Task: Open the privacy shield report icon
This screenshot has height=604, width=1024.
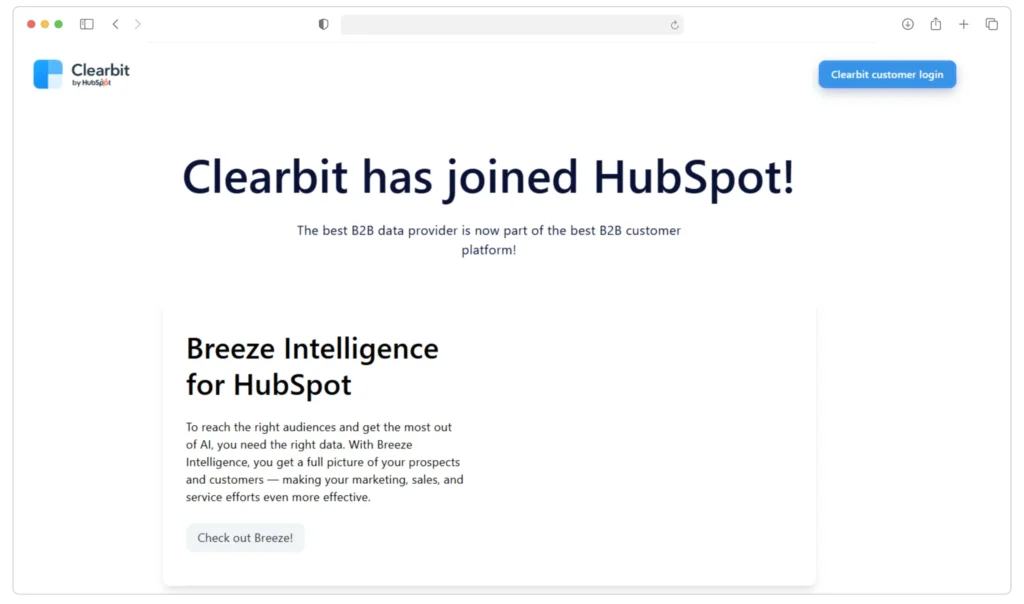Action: click(x=323, y=24)
